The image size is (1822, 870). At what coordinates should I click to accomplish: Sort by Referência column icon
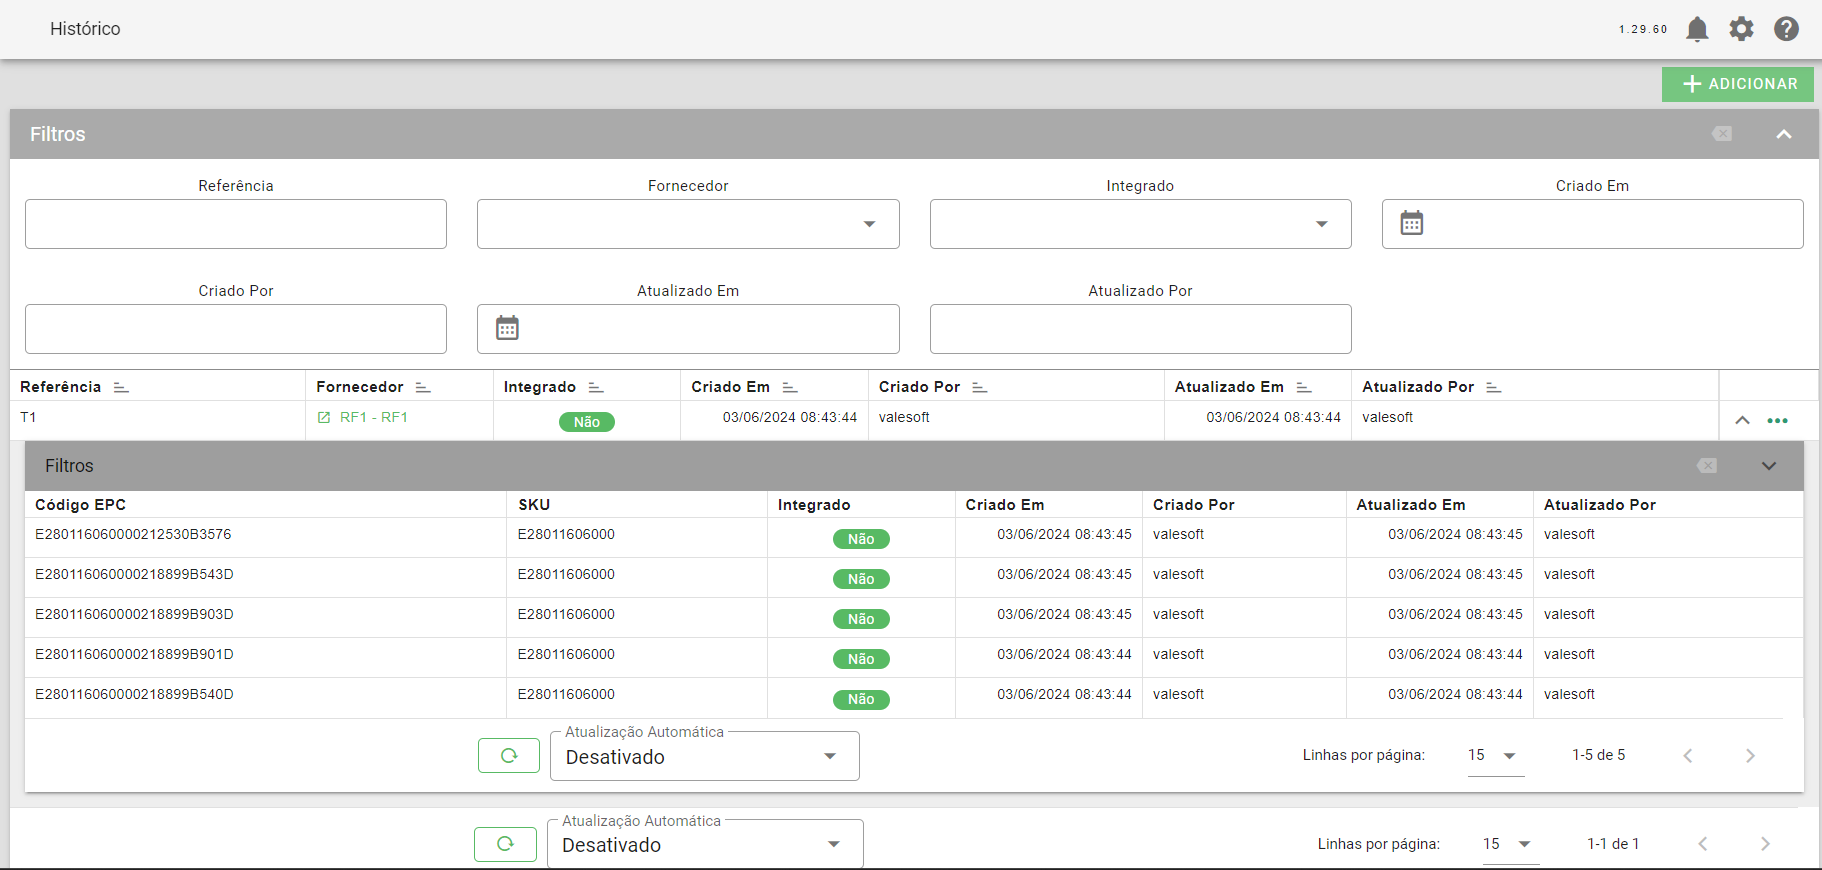pyautogui.click(x=121, y=387)
